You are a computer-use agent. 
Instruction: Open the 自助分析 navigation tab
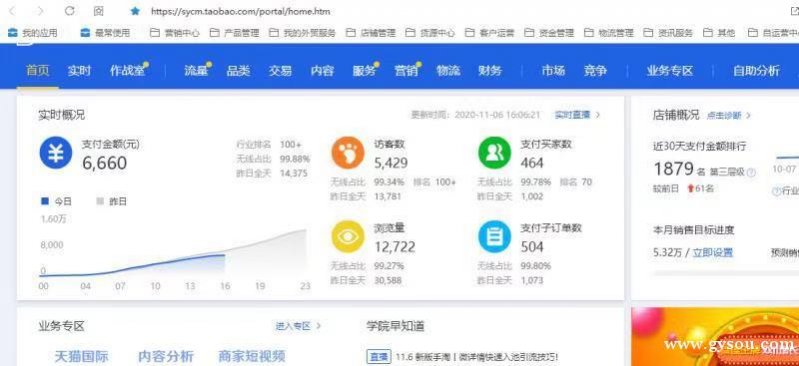pos(756,71)
